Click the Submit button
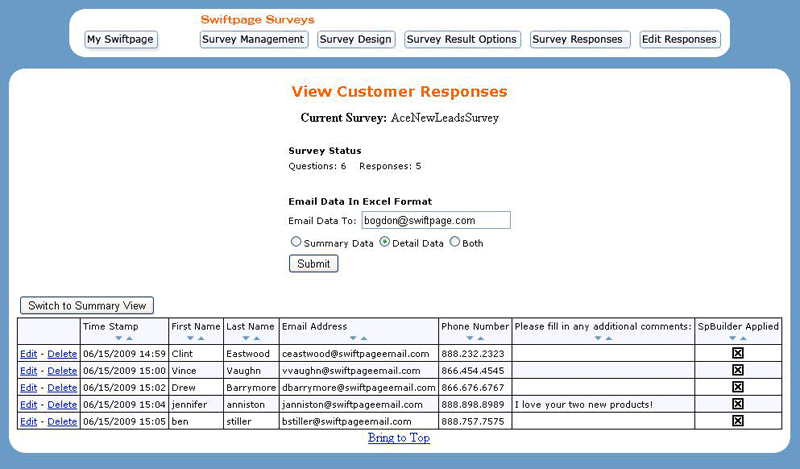This screenshot has width=800, height=469. click(313, 264)
